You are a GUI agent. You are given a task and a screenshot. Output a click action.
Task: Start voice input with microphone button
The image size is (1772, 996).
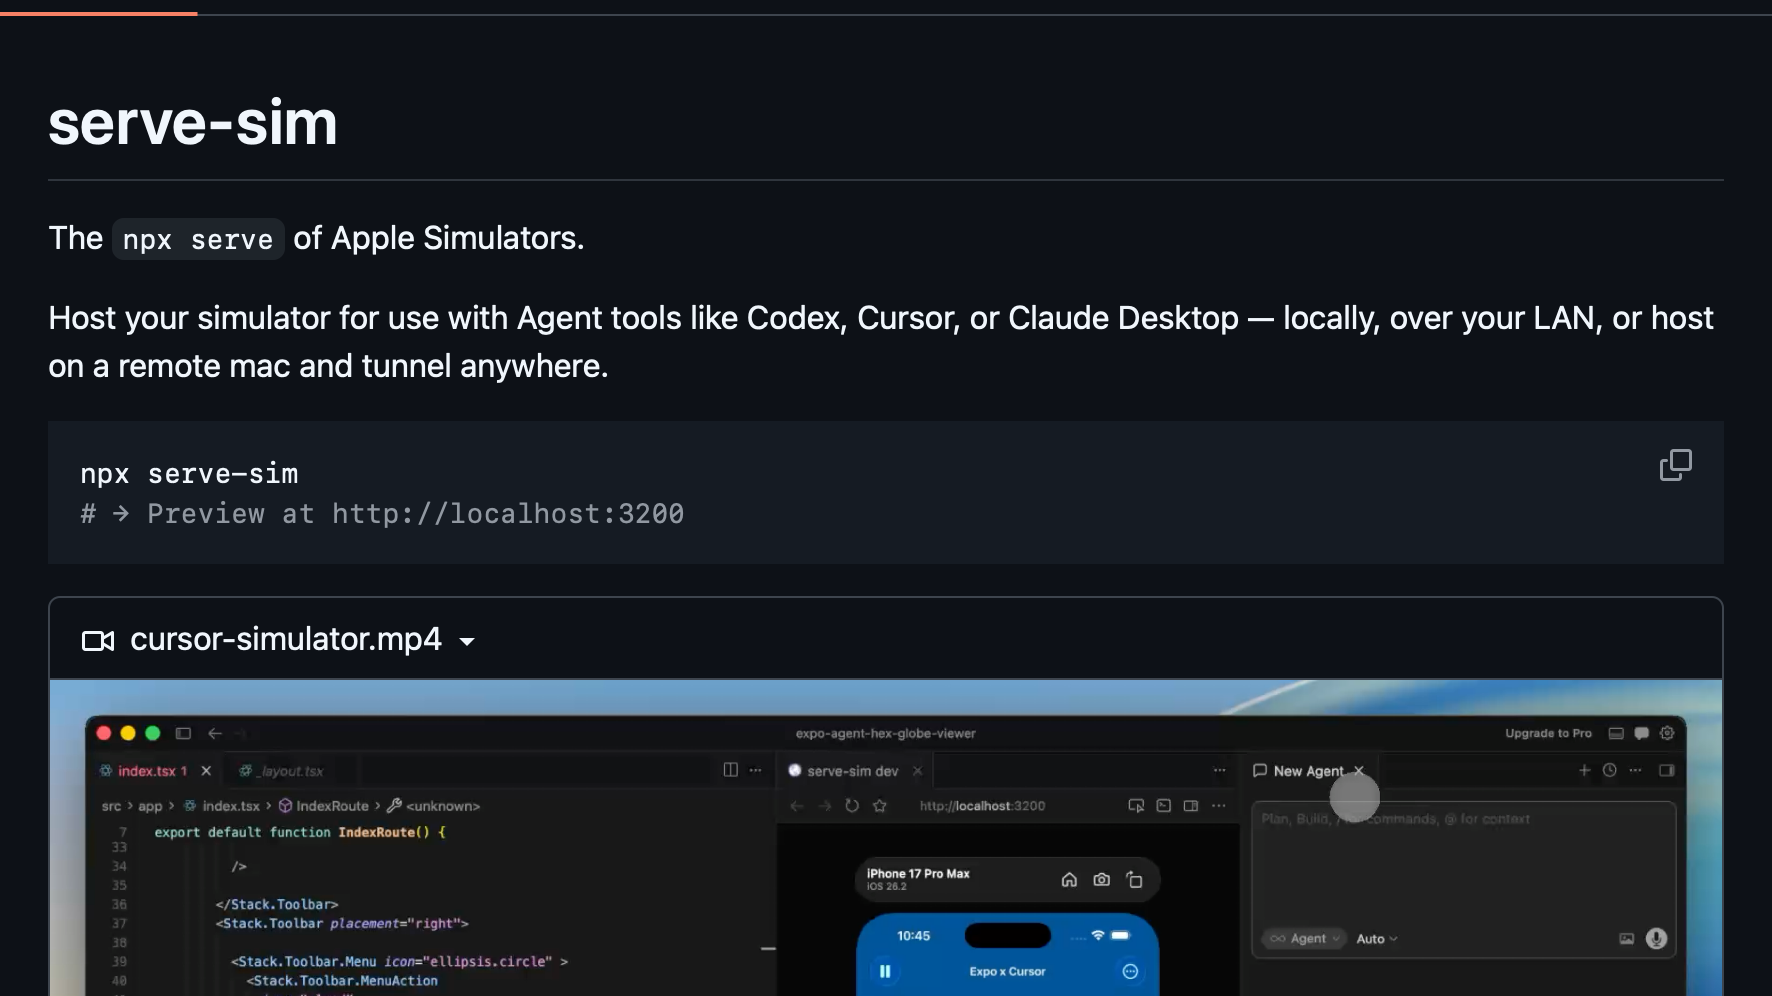pos(1656,938)
